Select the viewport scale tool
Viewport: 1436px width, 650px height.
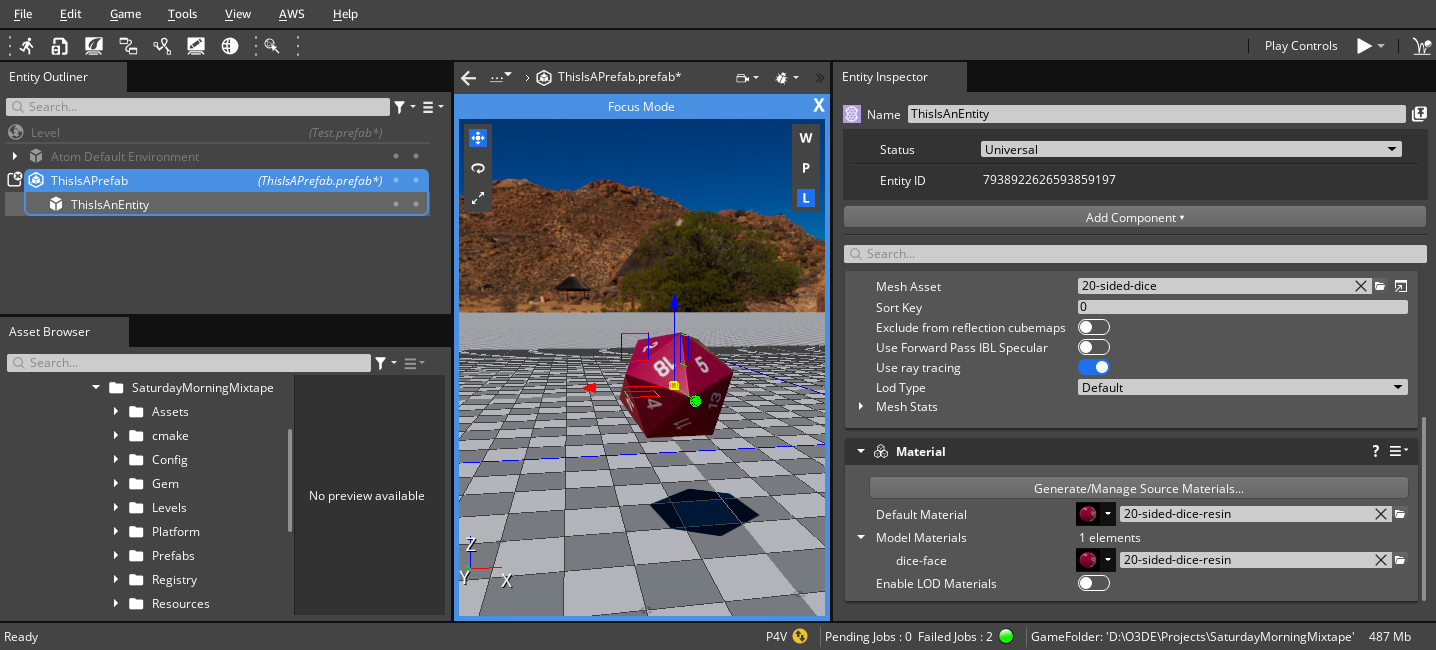[x=478, y=199]
